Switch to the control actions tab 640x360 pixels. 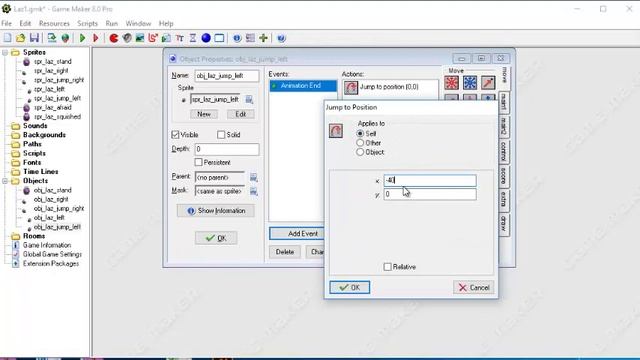504,151
